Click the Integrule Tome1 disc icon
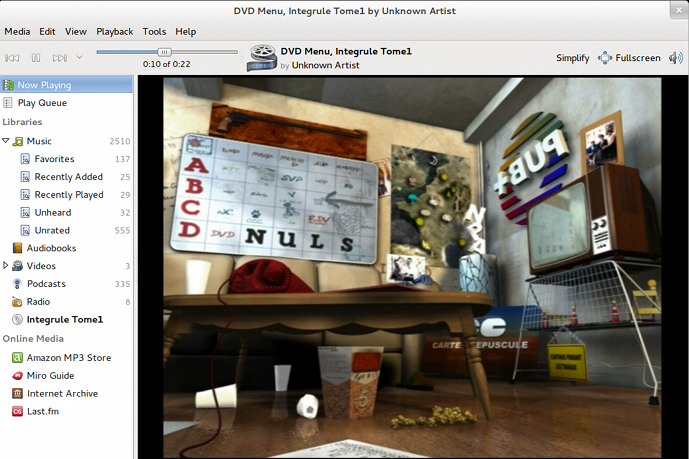The width and height of the screenshot is (689, 459). click(x=17, y=320)
